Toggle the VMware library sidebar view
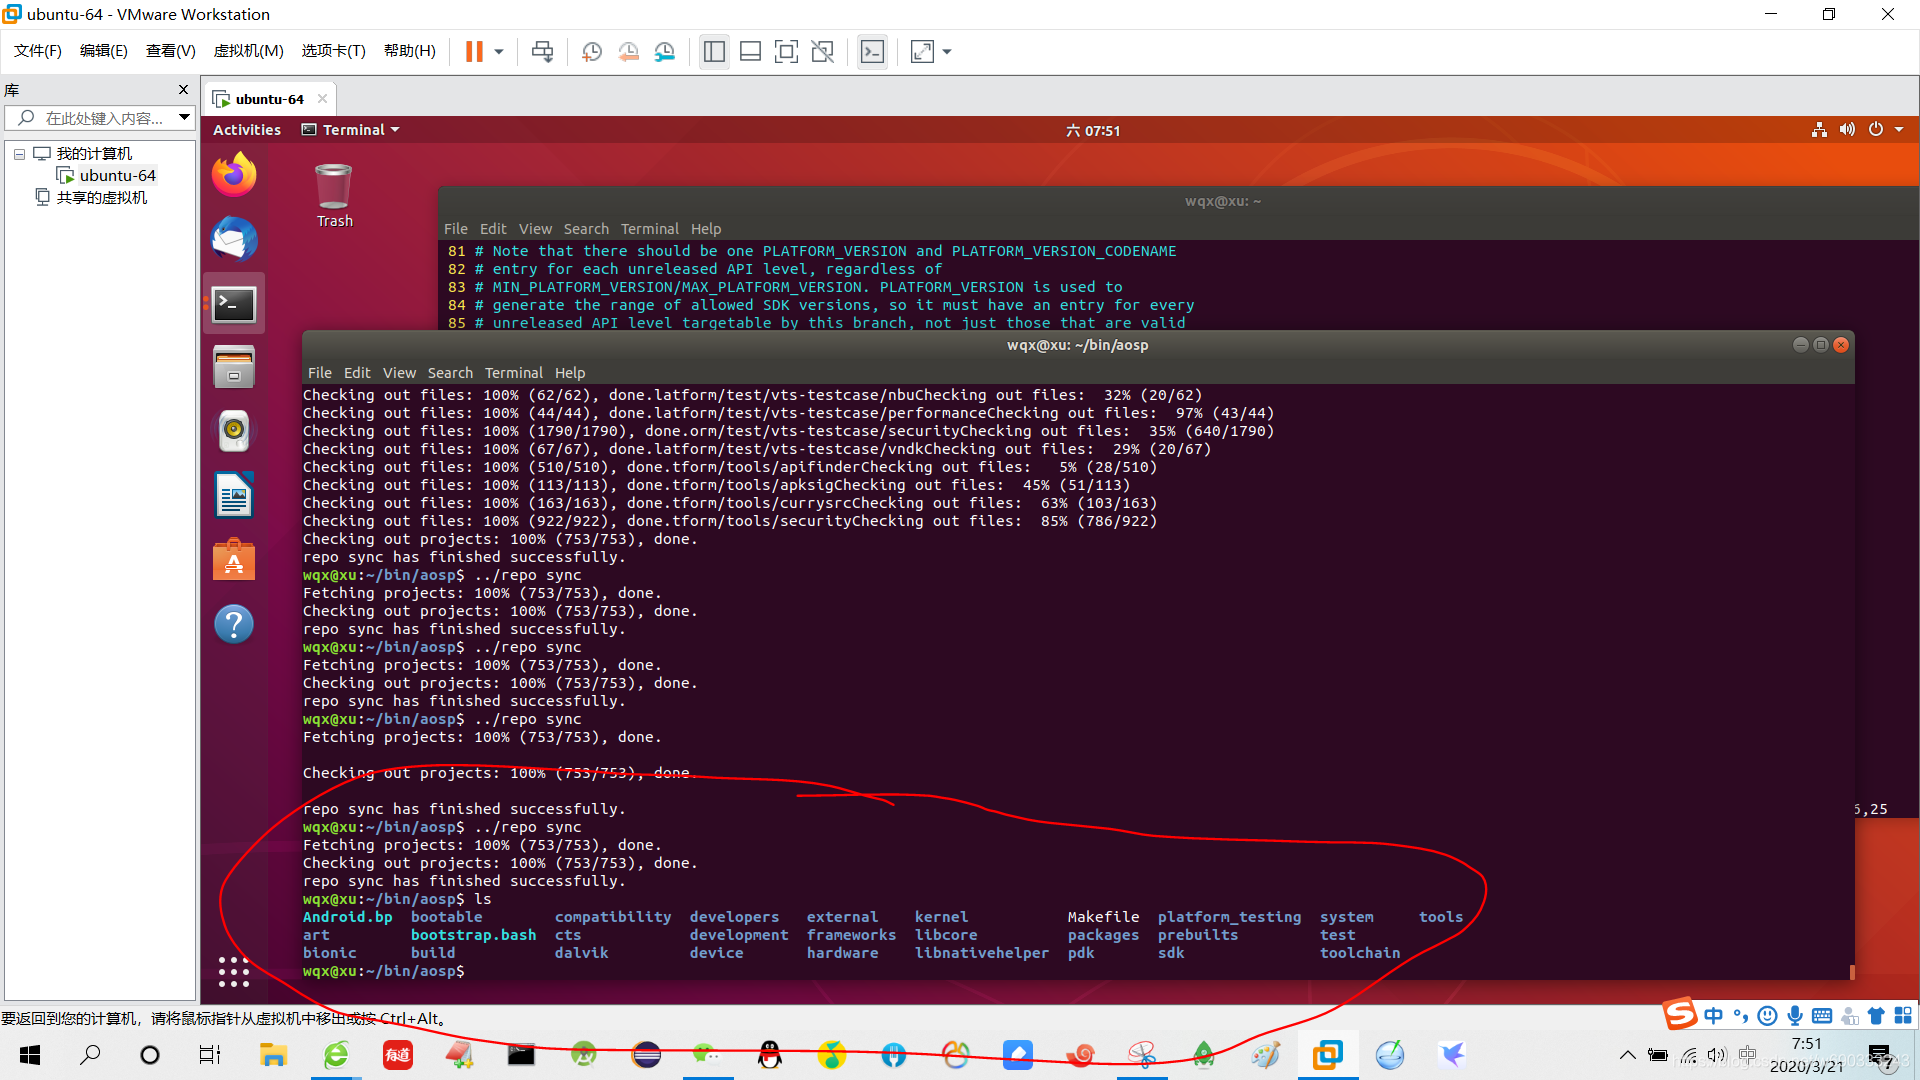This screenshot has height=1080, width=1920. [x=714, y=51]
